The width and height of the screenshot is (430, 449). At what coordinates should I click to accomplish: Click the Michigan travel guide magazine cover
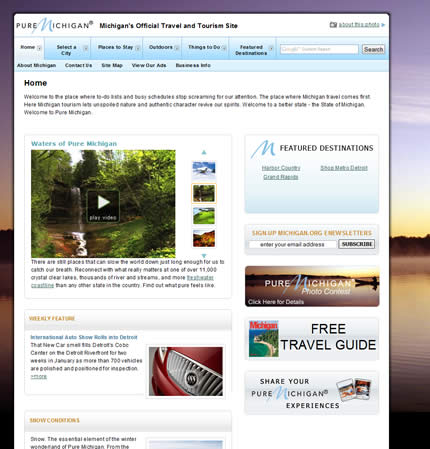[264, 339]
